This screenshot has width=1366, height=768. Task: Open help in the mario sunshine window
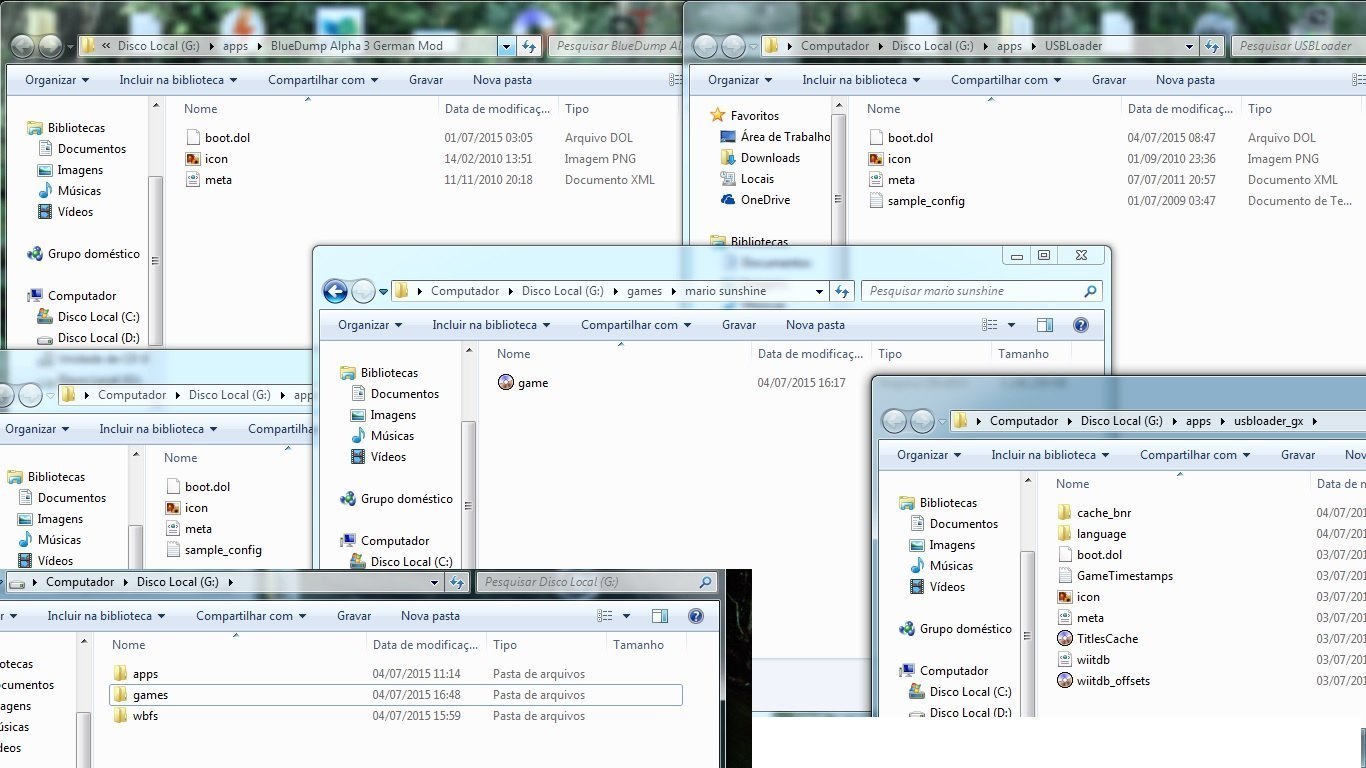pyautogui.click(x=1080, y=325)
